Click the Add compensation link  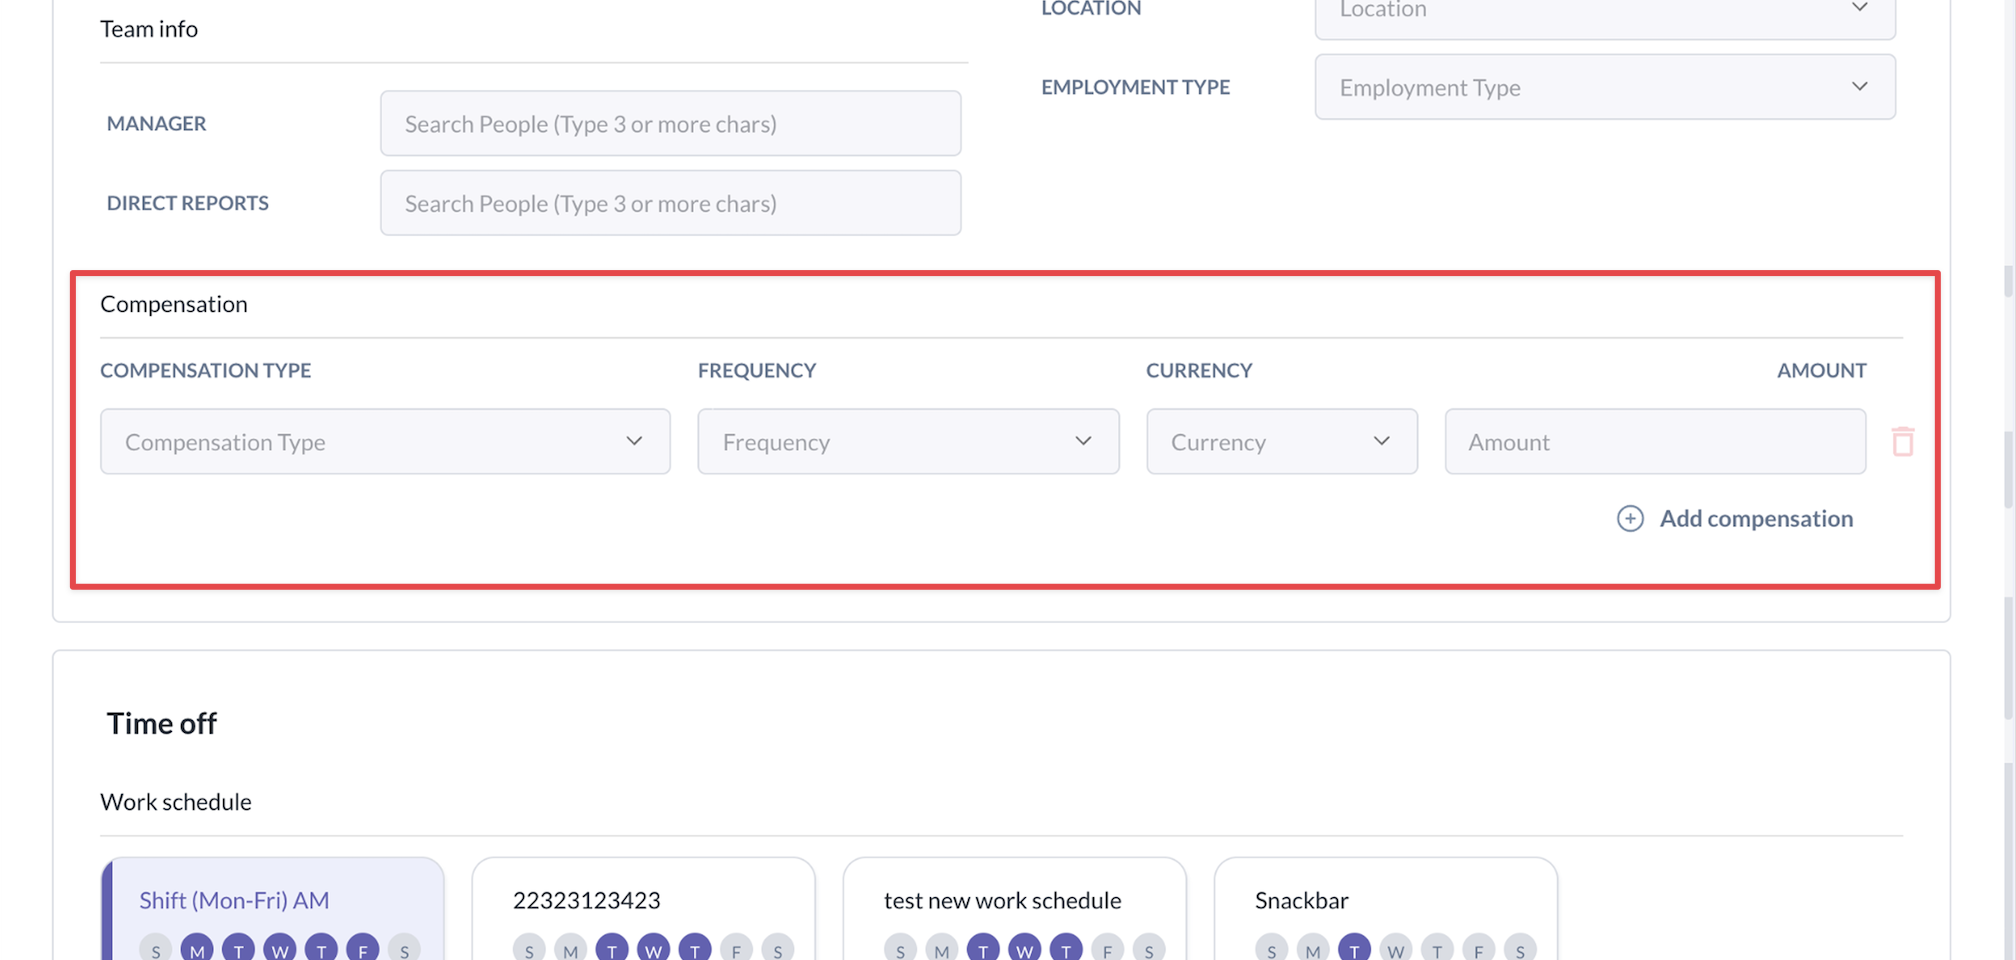point(1755,518)
